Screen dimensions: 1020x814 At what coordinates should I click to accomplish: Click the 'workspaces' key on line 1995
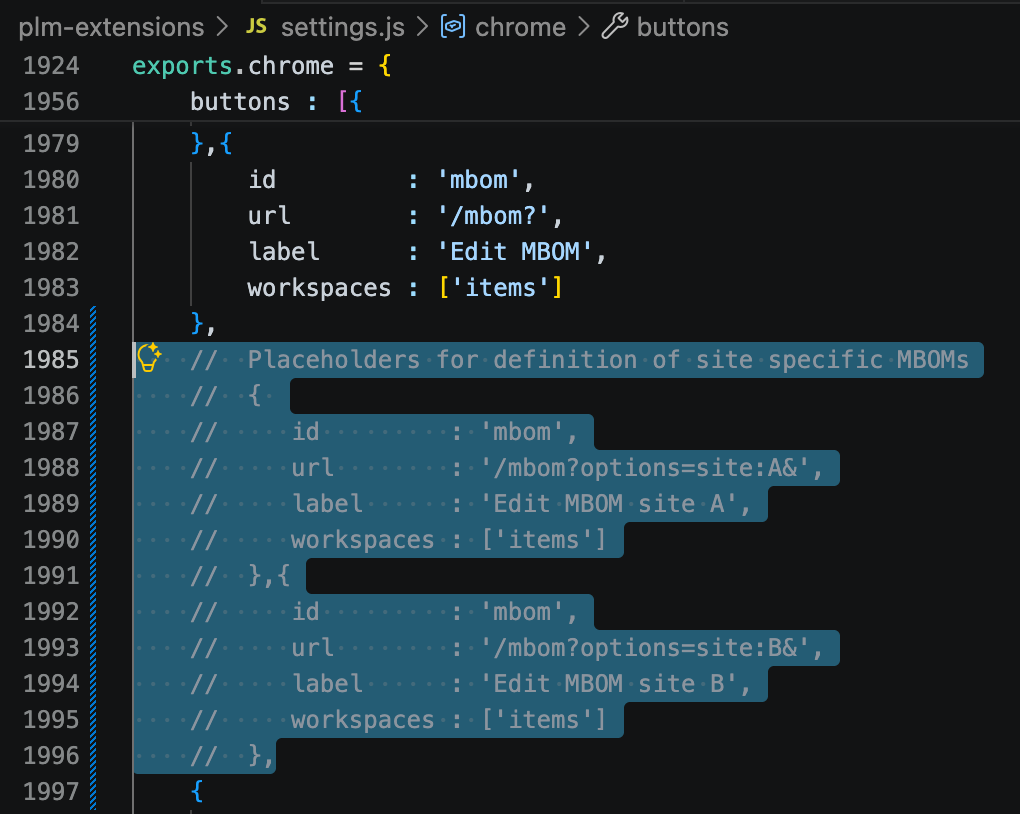[362, 720]
